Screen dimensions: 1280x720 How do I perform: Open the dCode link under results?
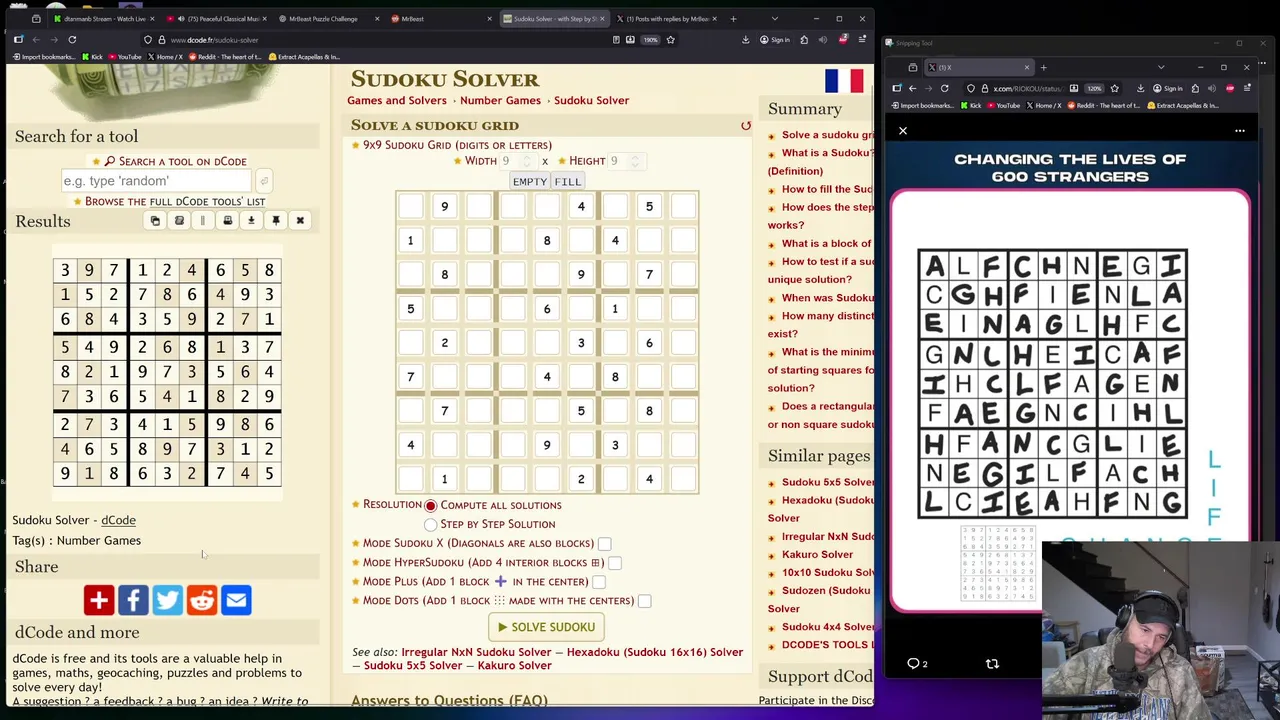118,520
